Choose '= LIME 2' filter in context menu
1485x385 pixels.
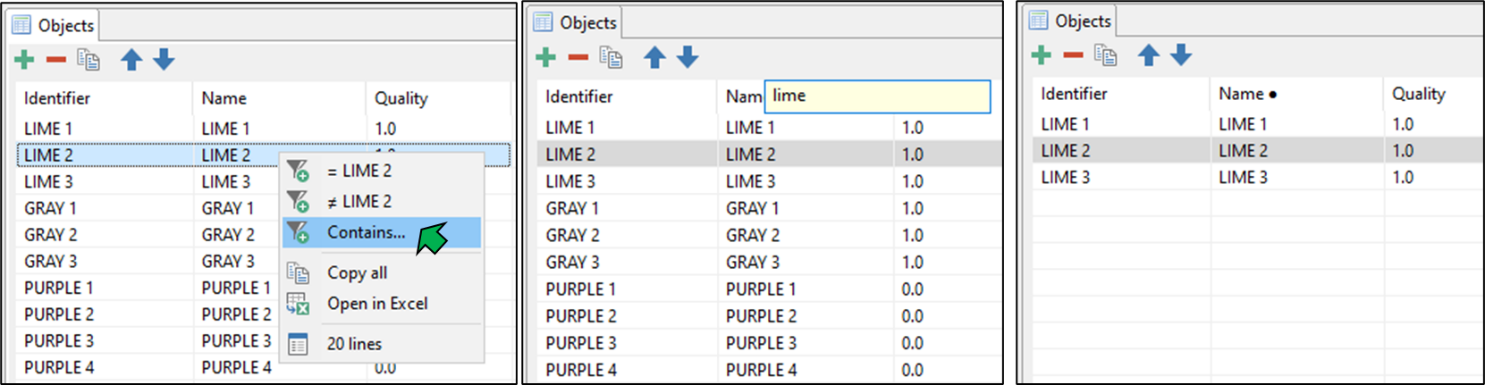tap(381, 171)
